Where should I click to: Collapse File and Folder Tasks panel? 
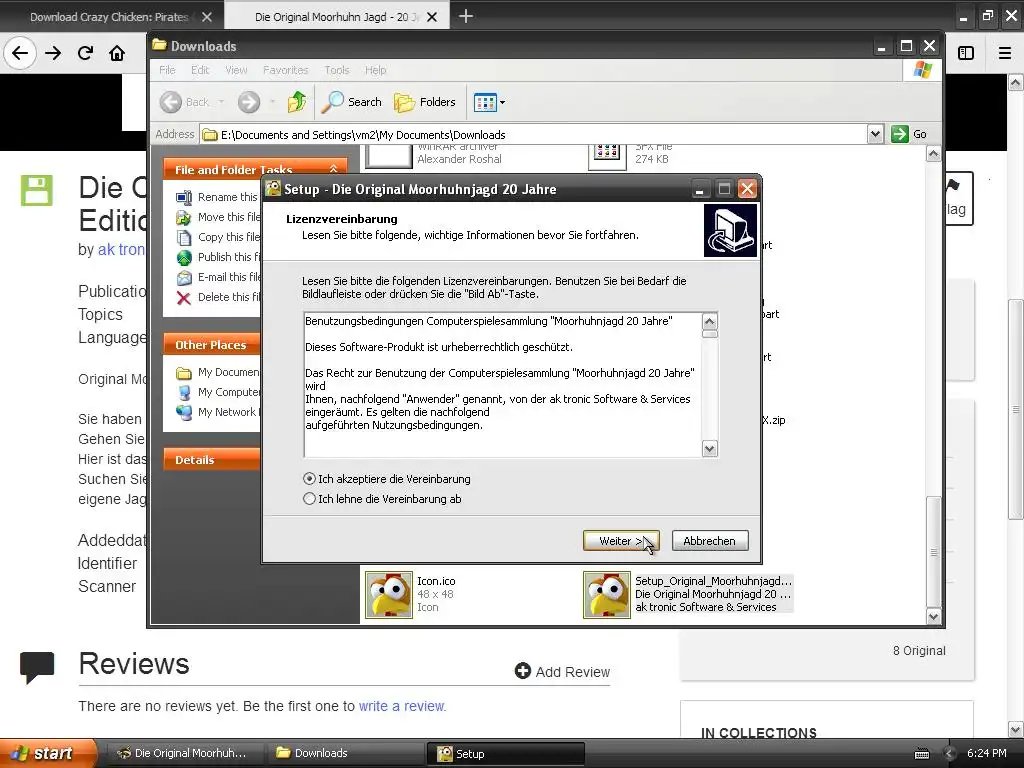pos(334,169)
